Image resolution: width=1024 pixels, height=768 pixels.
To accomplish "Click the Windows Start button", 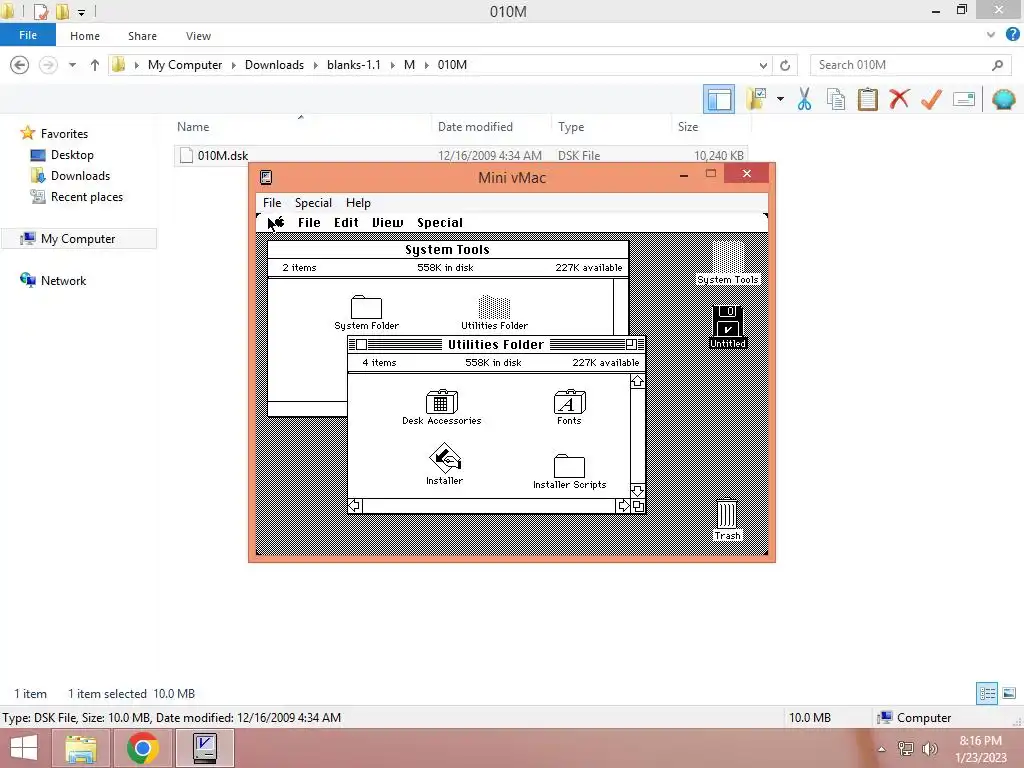I will 24,748.
